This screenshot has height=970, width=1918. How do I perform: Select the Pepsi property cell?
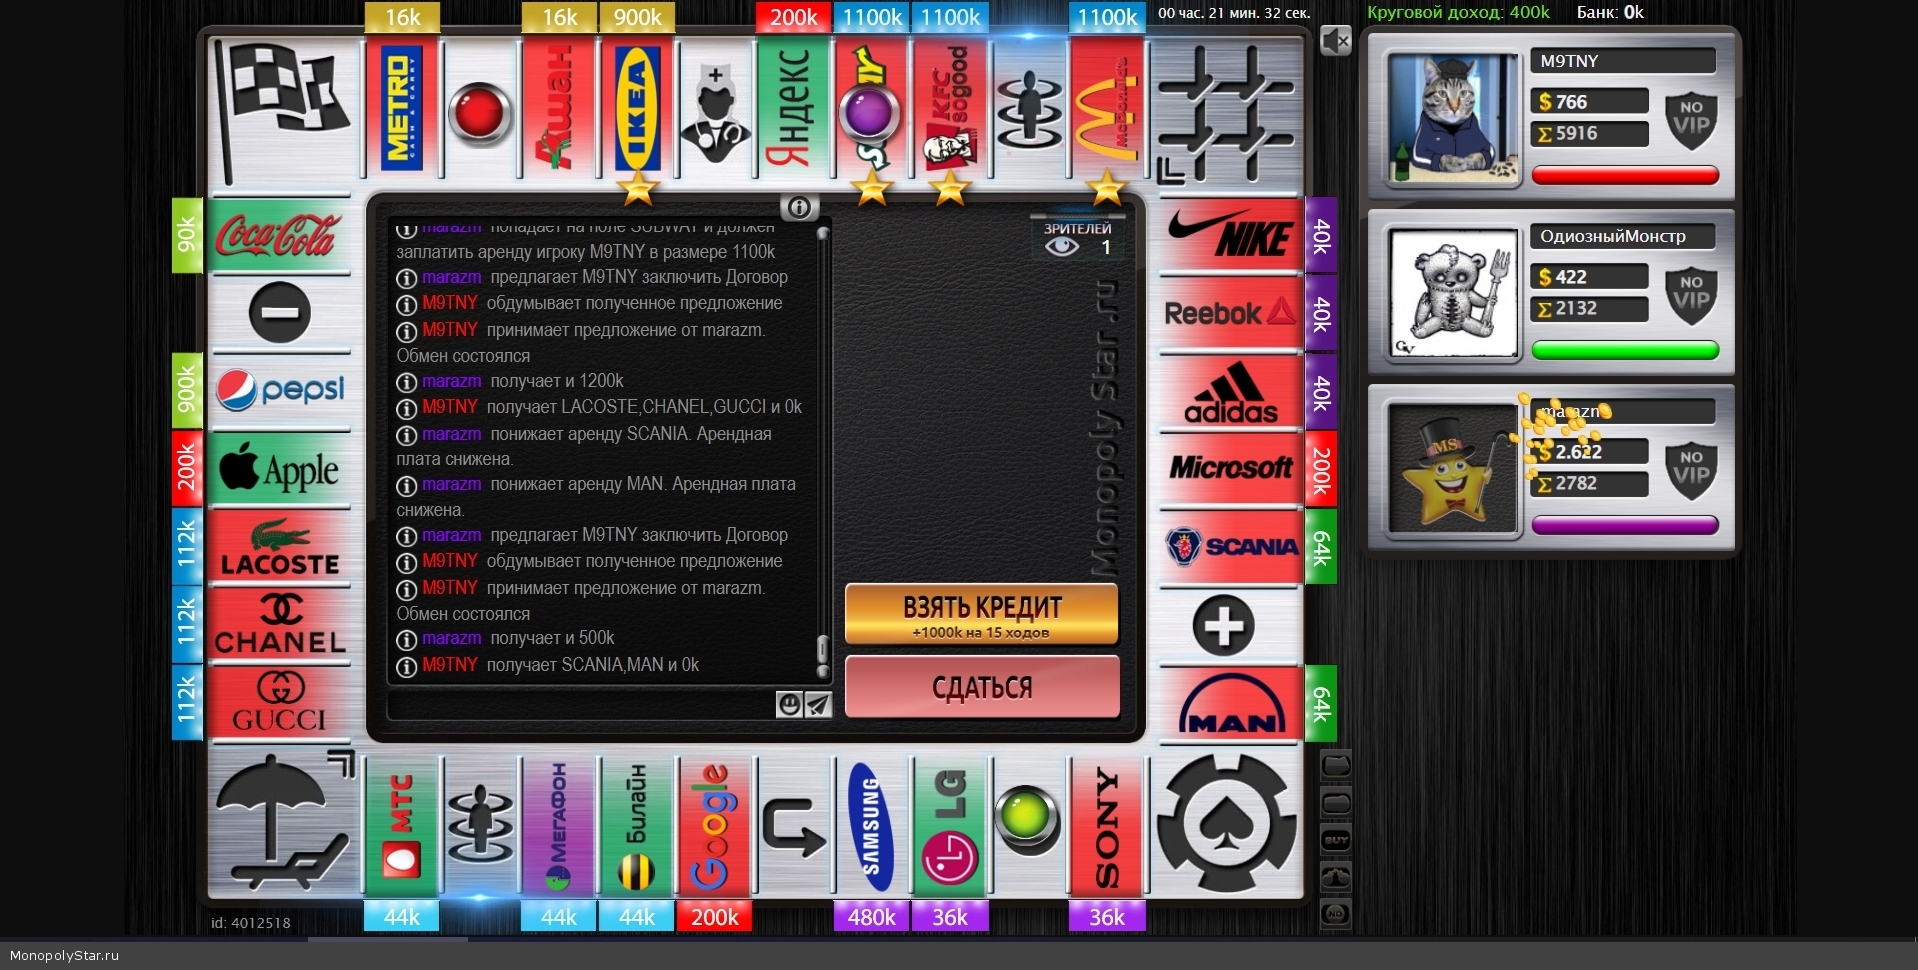[280, 391]
